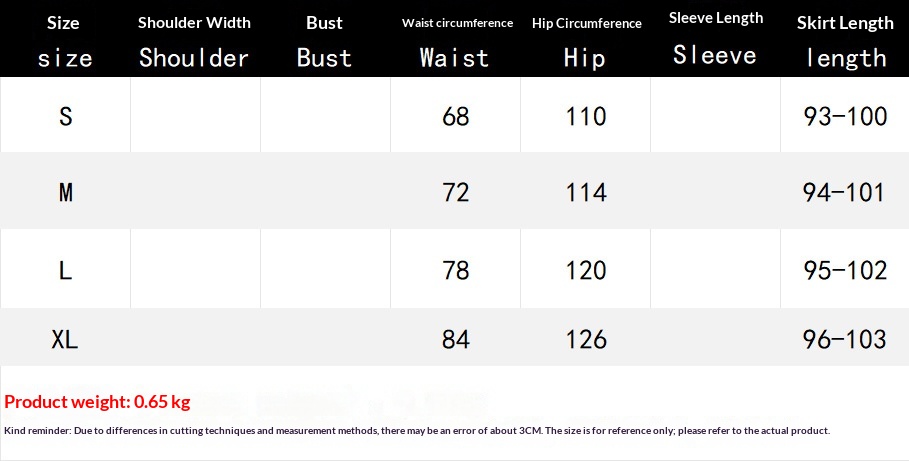Screen dimensions: 909x461
Task: Click waist value 78 for size L
Action: coord(455,270)
